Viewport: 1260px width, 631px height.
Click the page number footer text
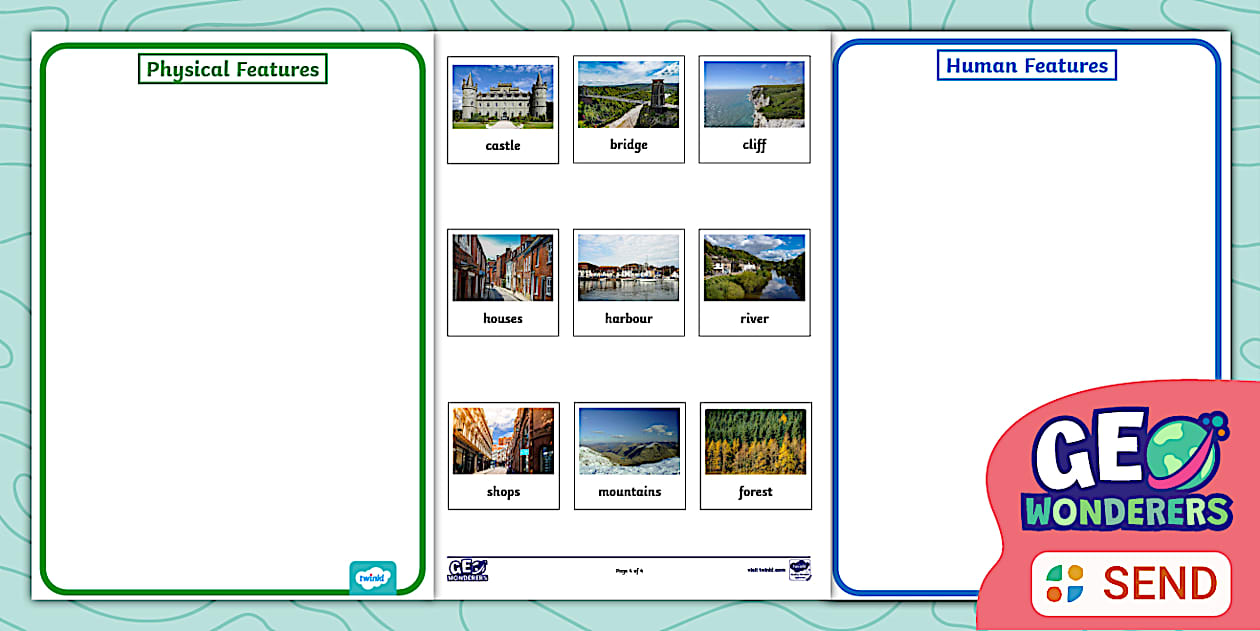point(628,573)
